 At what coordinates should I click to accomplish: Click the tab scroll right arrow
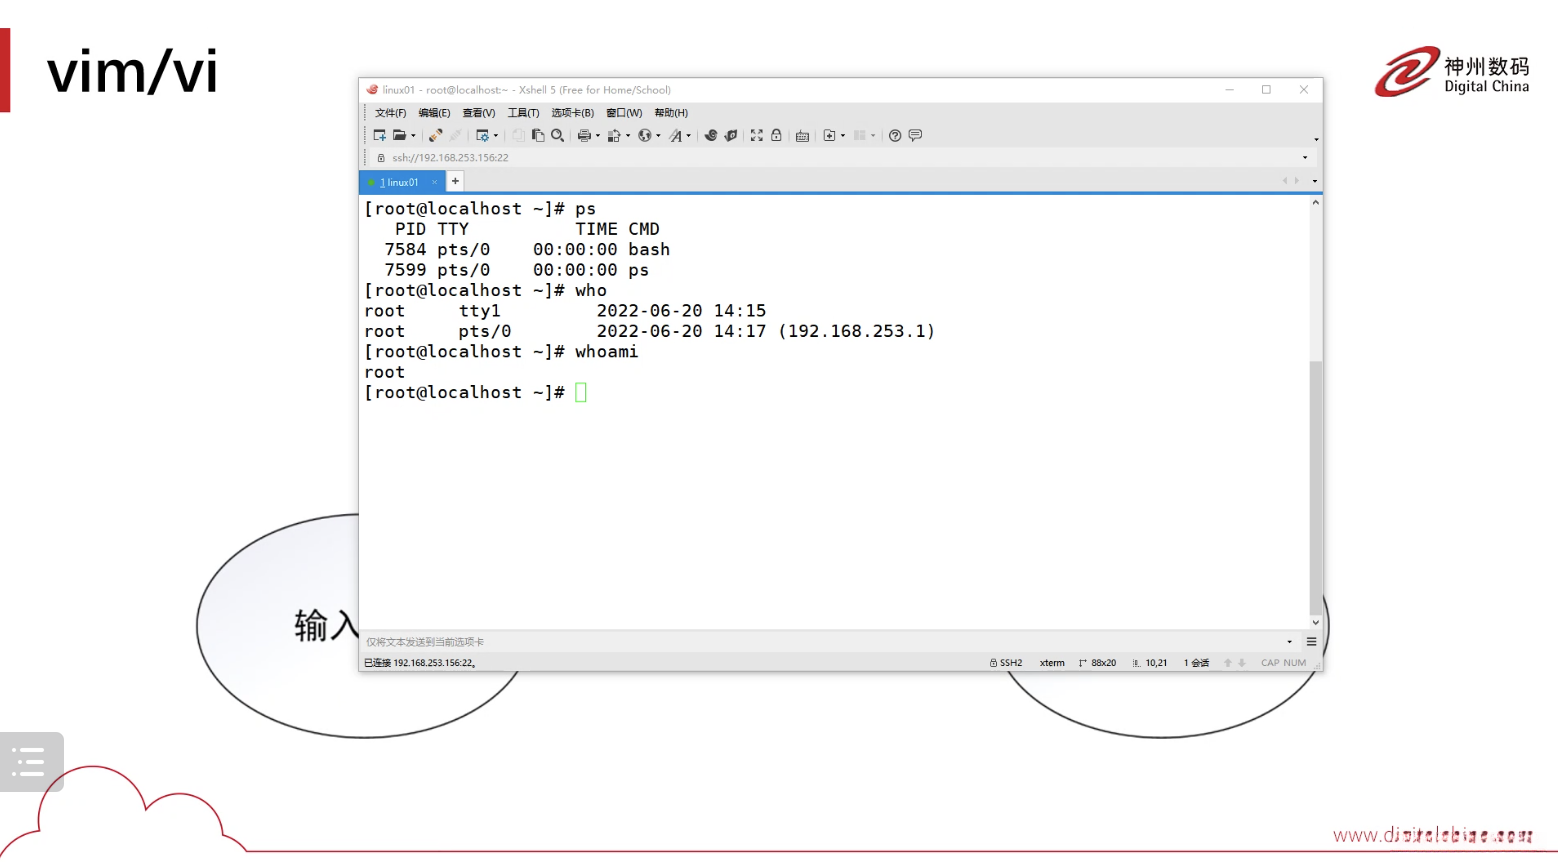point(1297,181)
